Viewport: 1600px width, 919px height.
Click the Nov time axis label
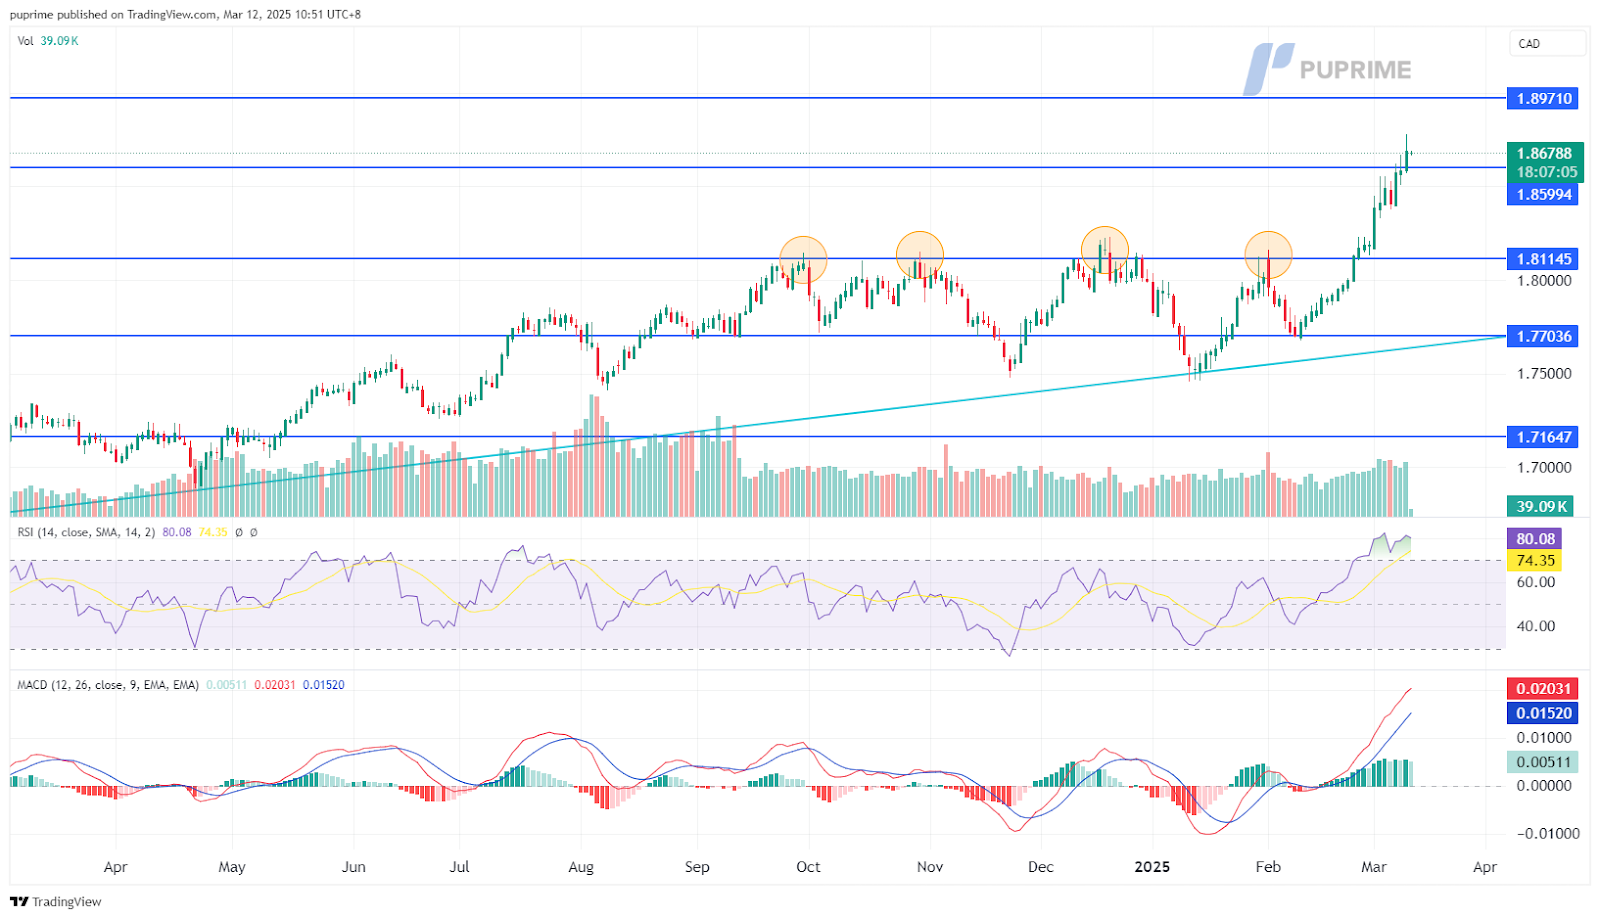pos(930,867)
